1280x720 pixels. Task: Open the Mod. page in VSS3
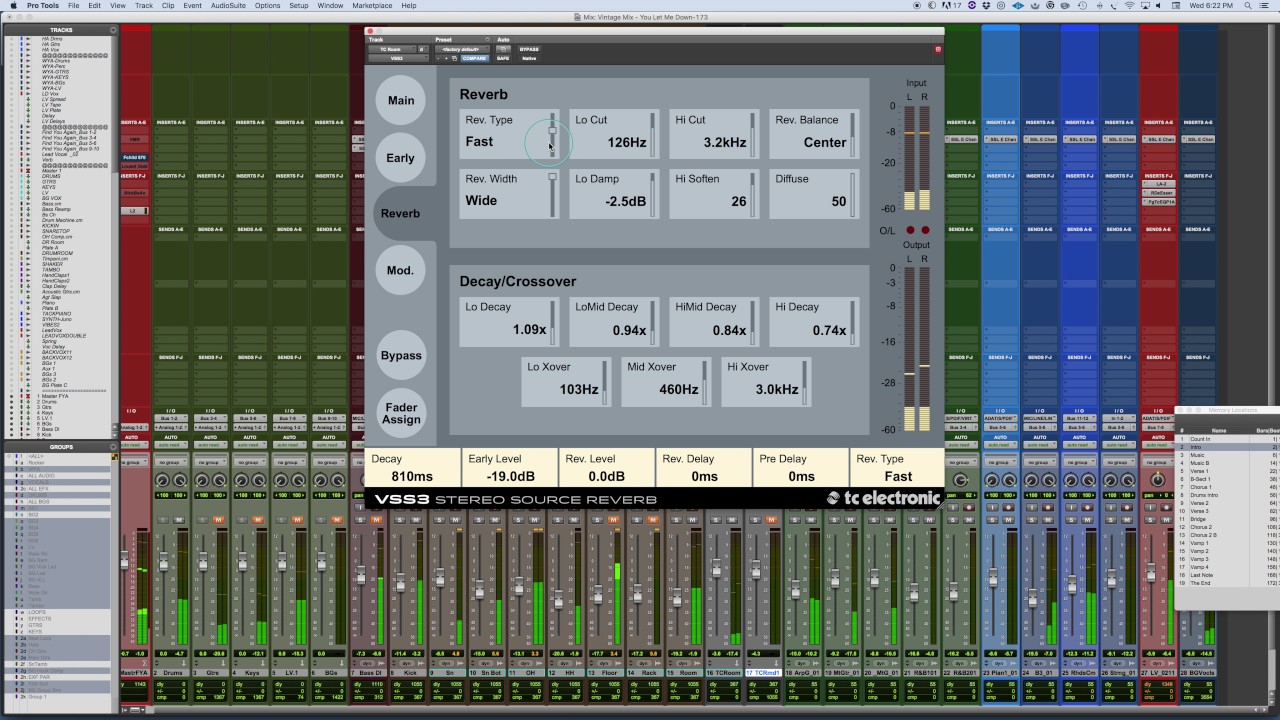pyautogui.click(x=401, y=270)
